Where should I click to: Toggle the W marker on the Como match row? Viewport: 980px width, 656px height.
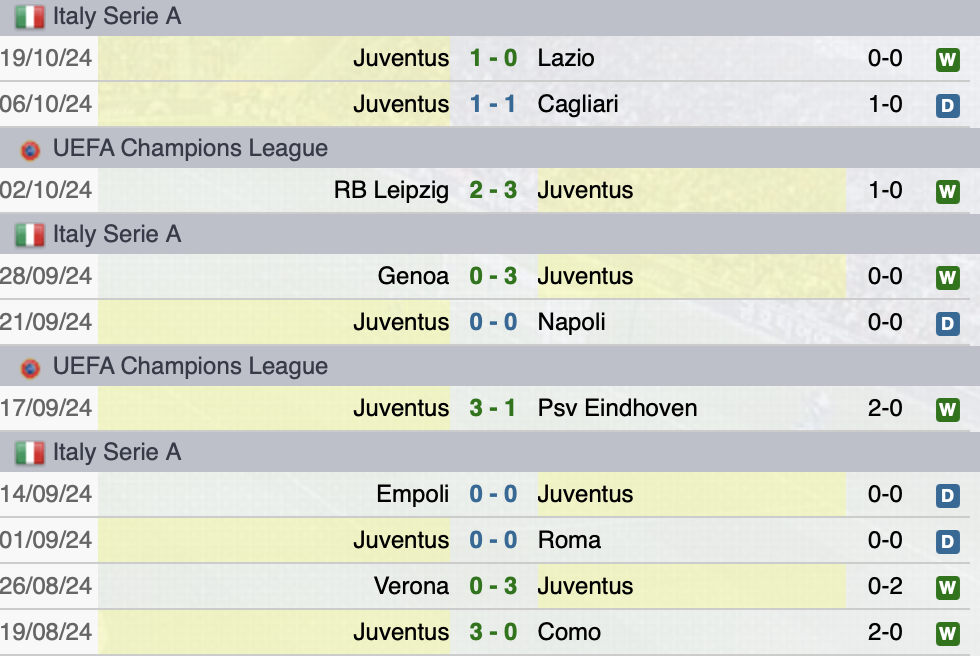(949, 631)
